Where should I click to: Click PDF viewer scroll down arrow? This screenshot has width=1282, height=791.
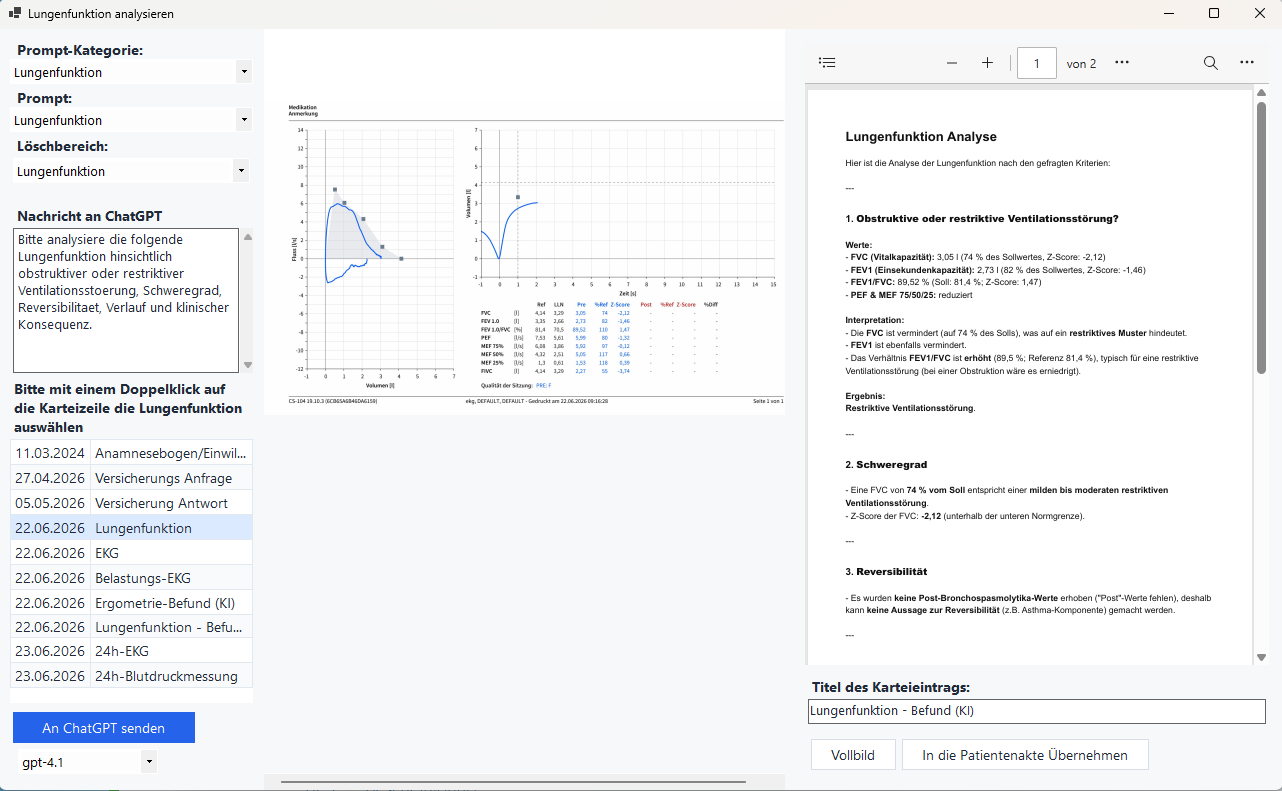pyautogui.click(x=1261, y=657)
